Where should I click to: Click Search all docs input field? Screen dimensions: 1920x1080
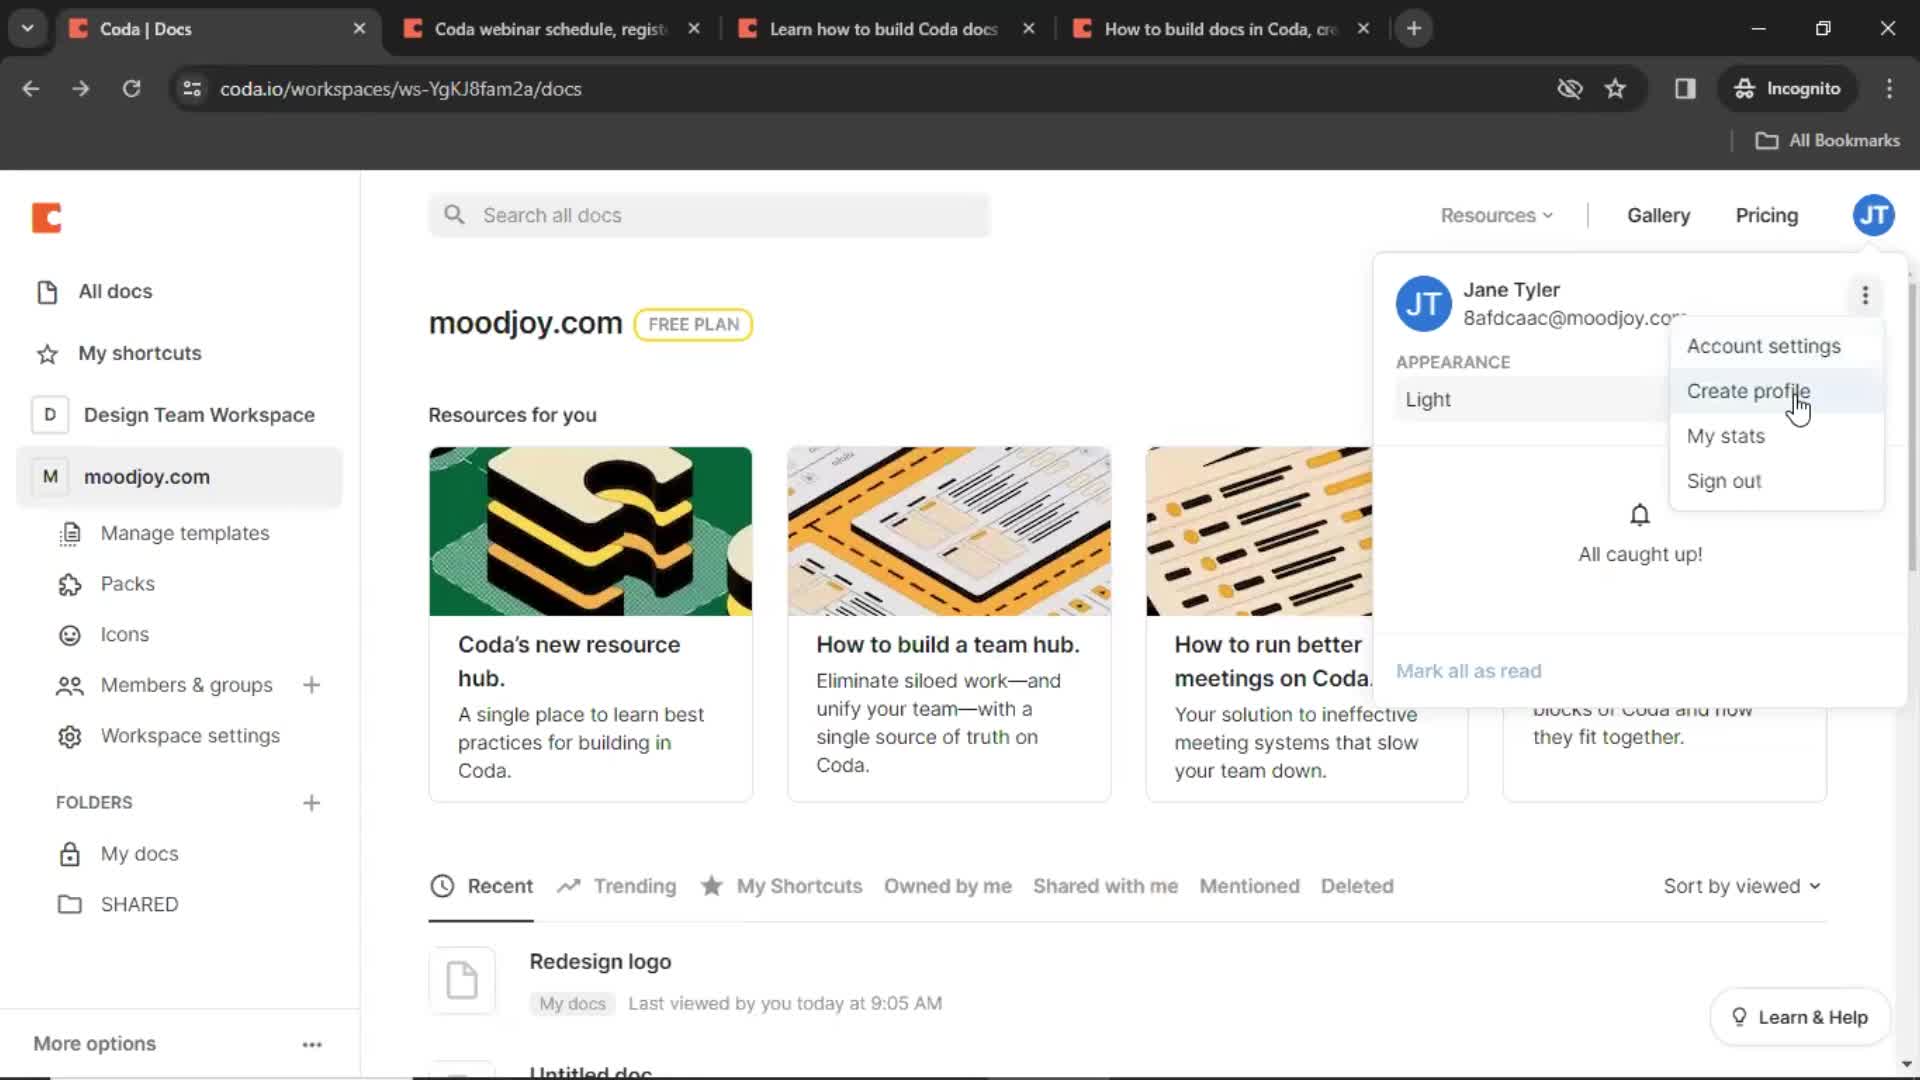712,215
